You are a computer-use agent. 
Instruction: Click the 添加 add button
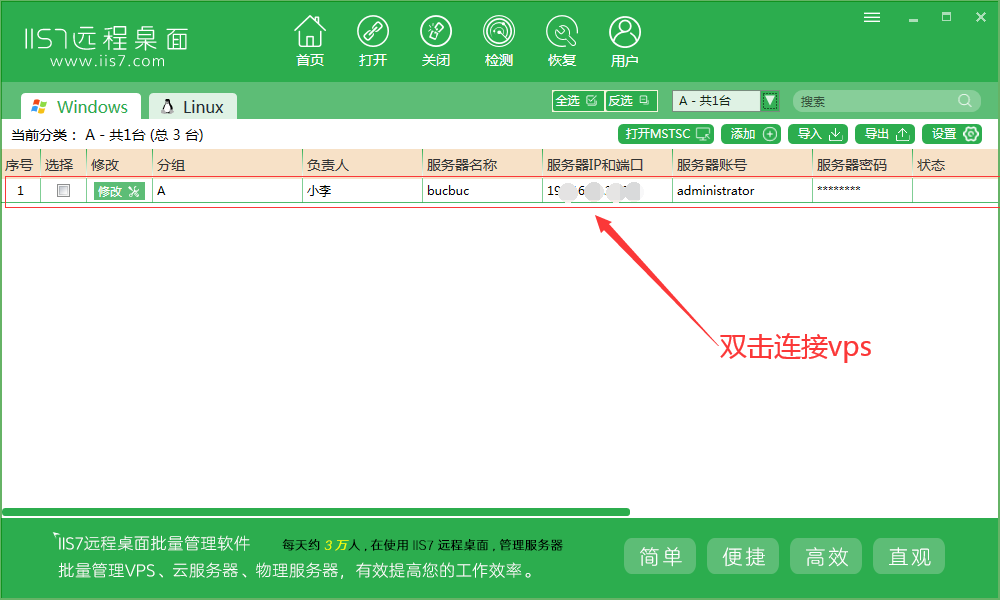pos(751,134)
